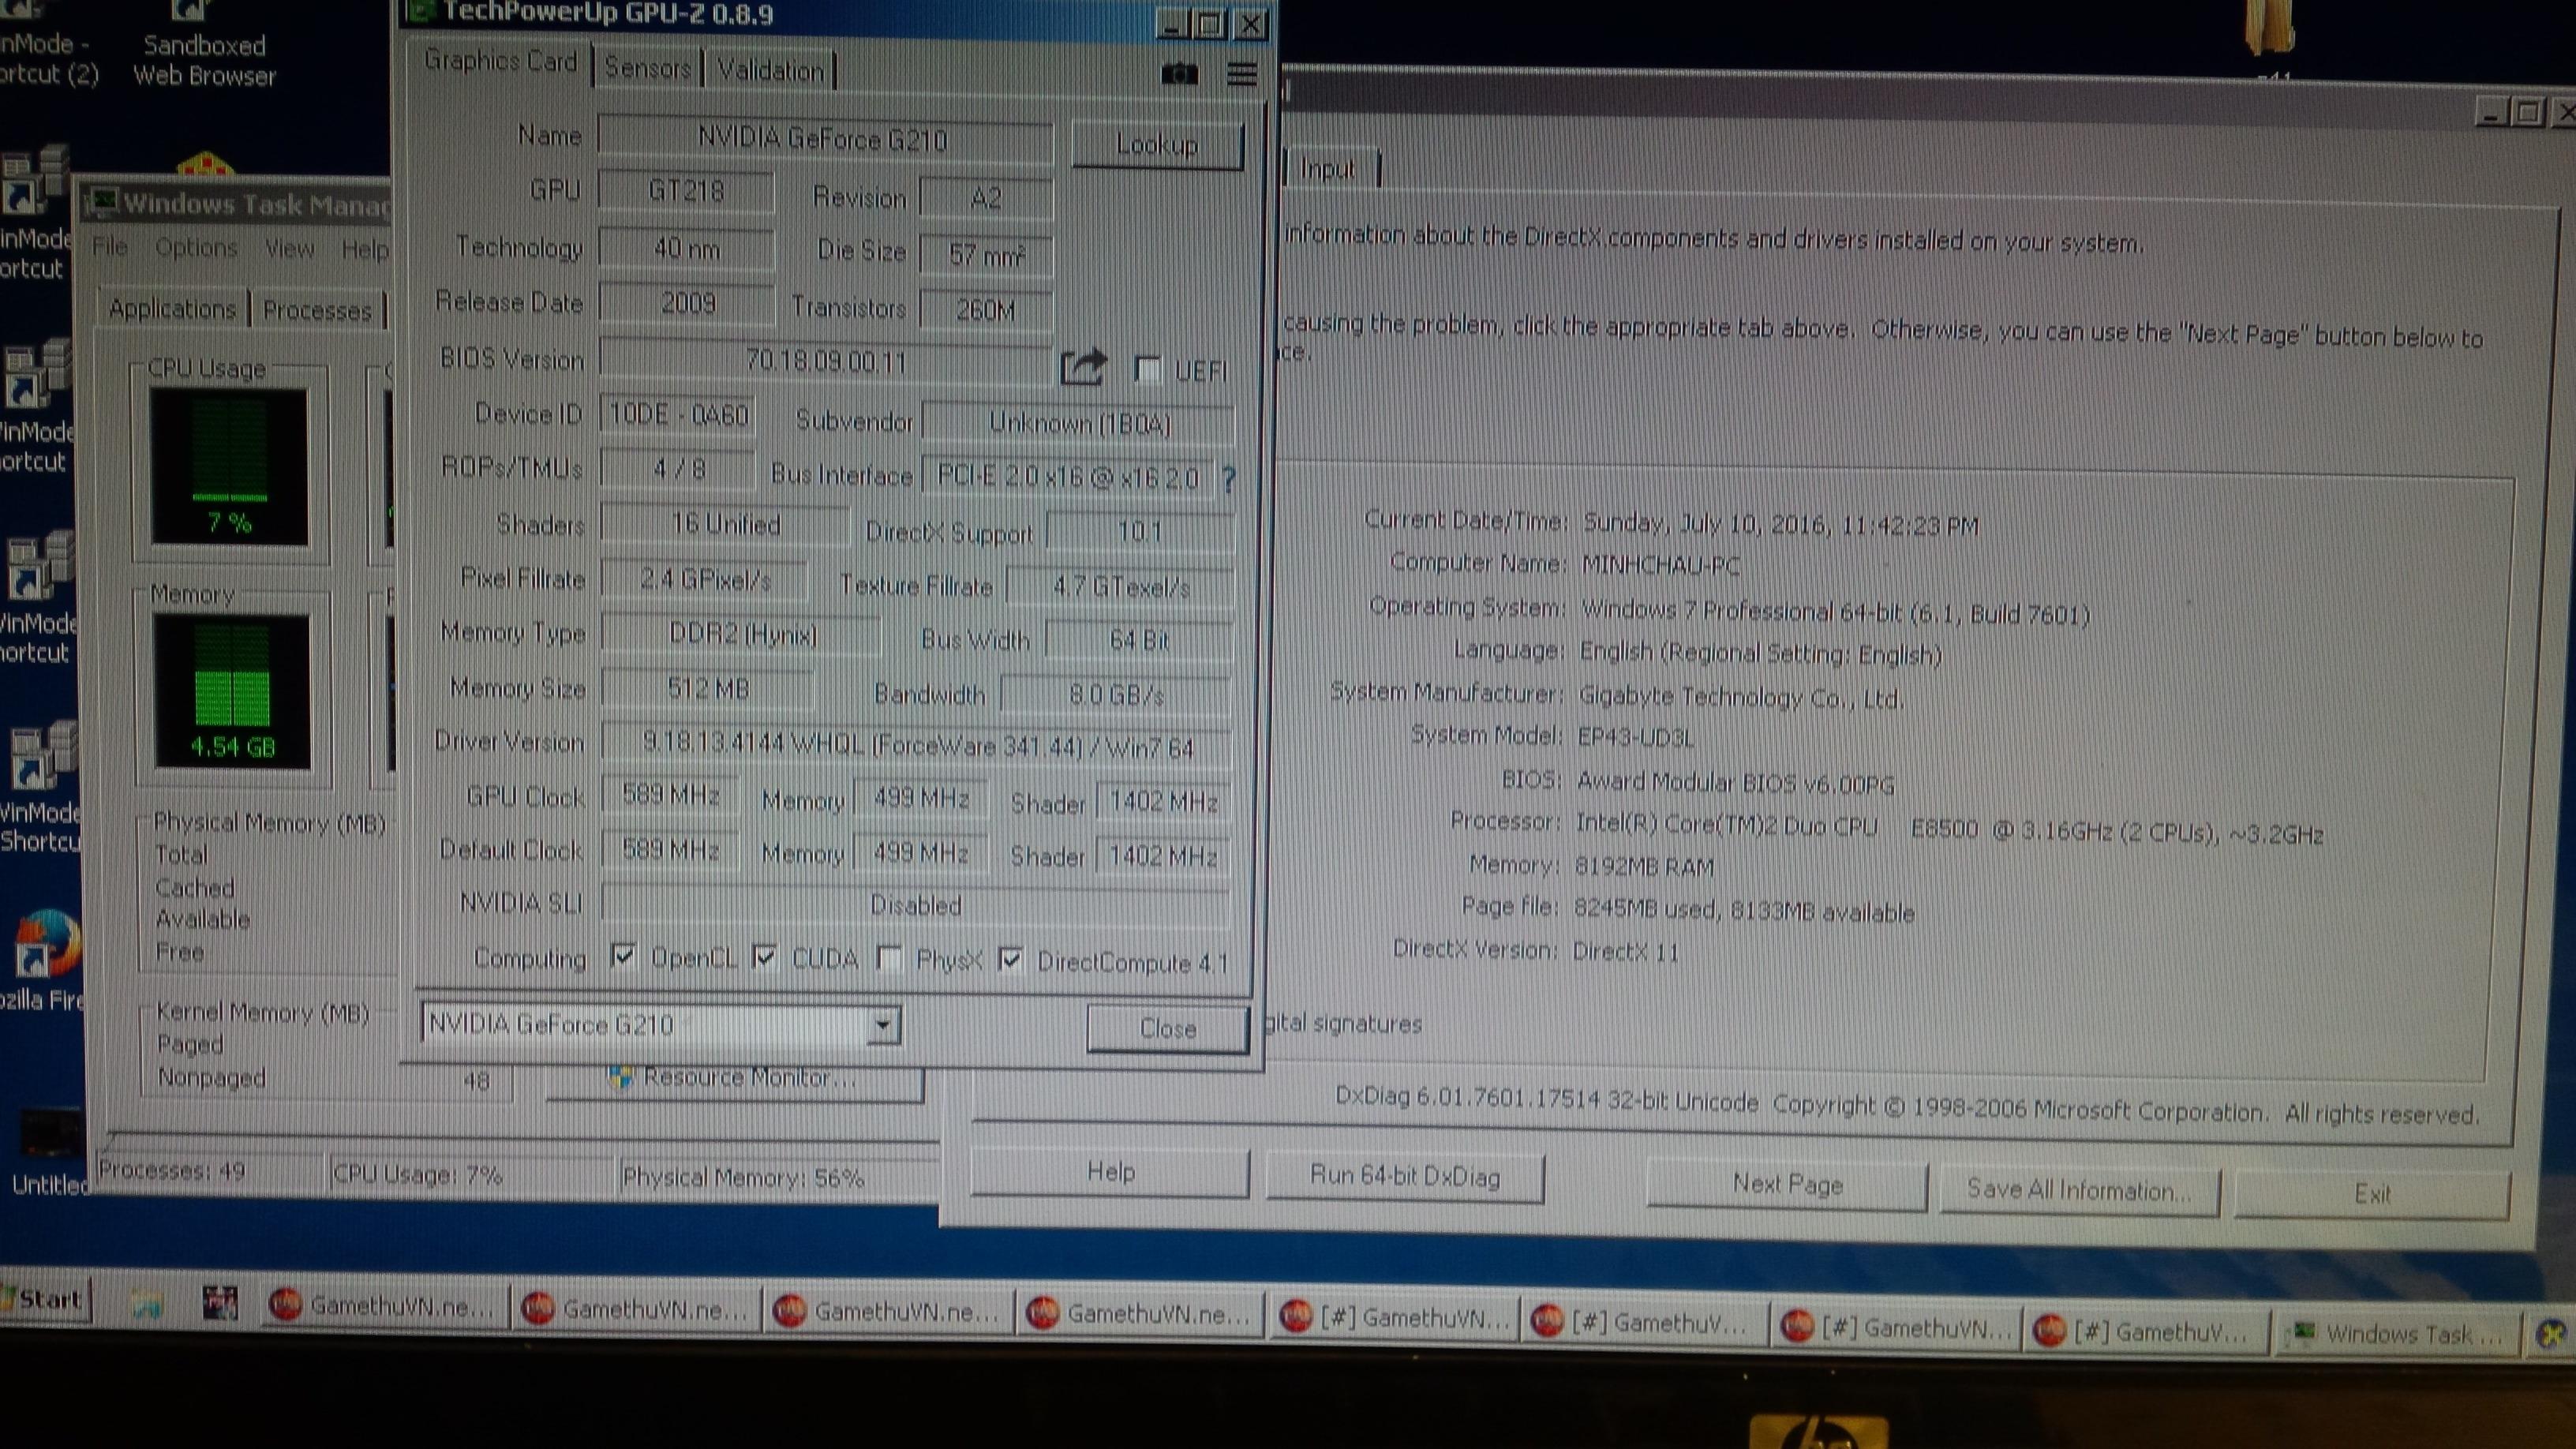Image resolution: width=2576 pixels, height=1449 pixels.
Task: Click the Technology value 40 nm
Action: coord(686,248)
